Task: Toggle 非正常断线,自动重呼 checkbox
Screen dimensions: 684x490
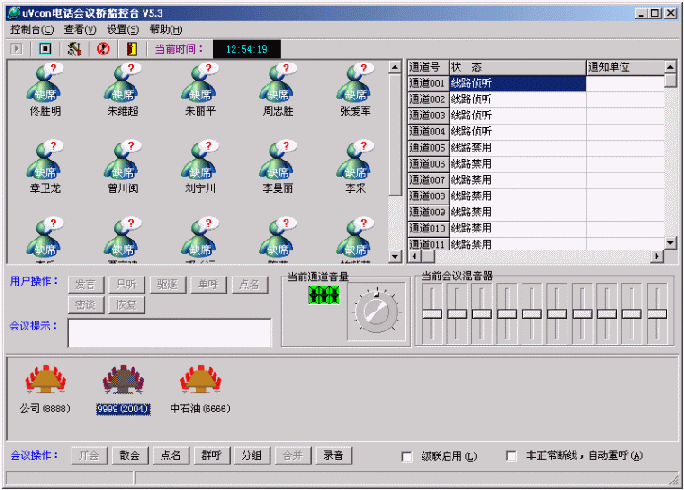Action: [512, 457]
